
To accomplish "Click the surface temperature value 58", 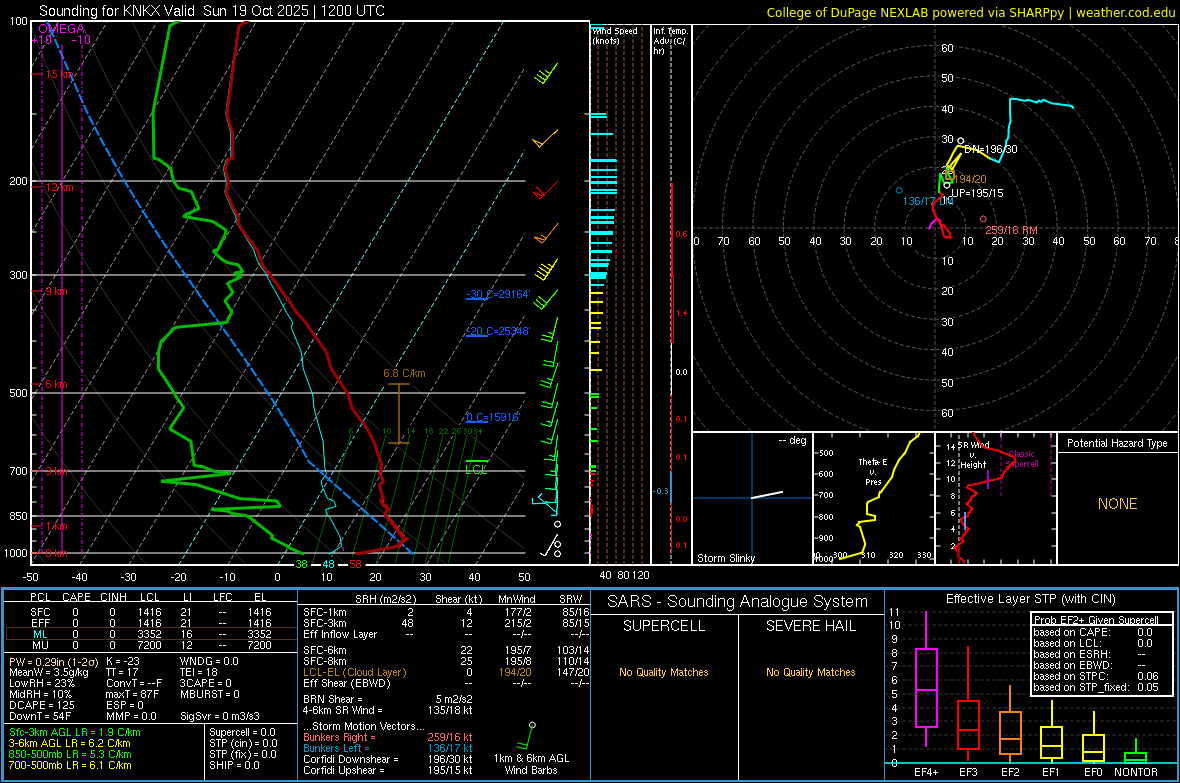I will [355, 564].
